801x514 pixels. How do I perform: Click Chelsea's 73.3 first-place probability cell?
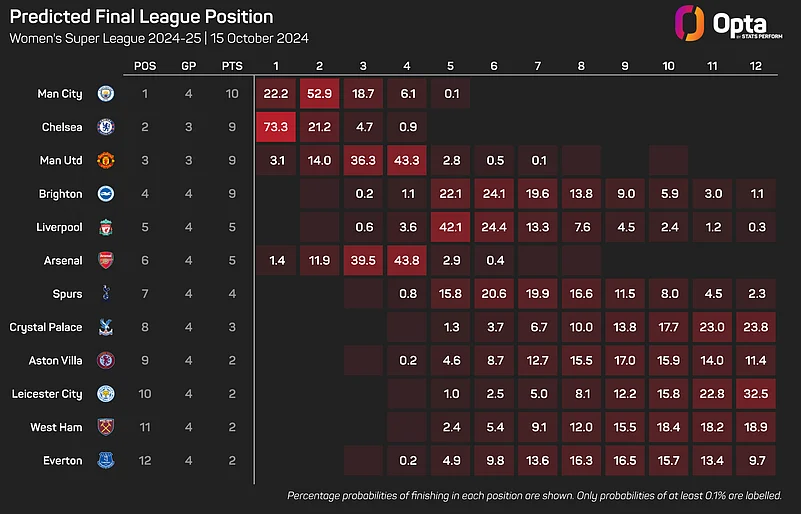[x=276, y=127]
